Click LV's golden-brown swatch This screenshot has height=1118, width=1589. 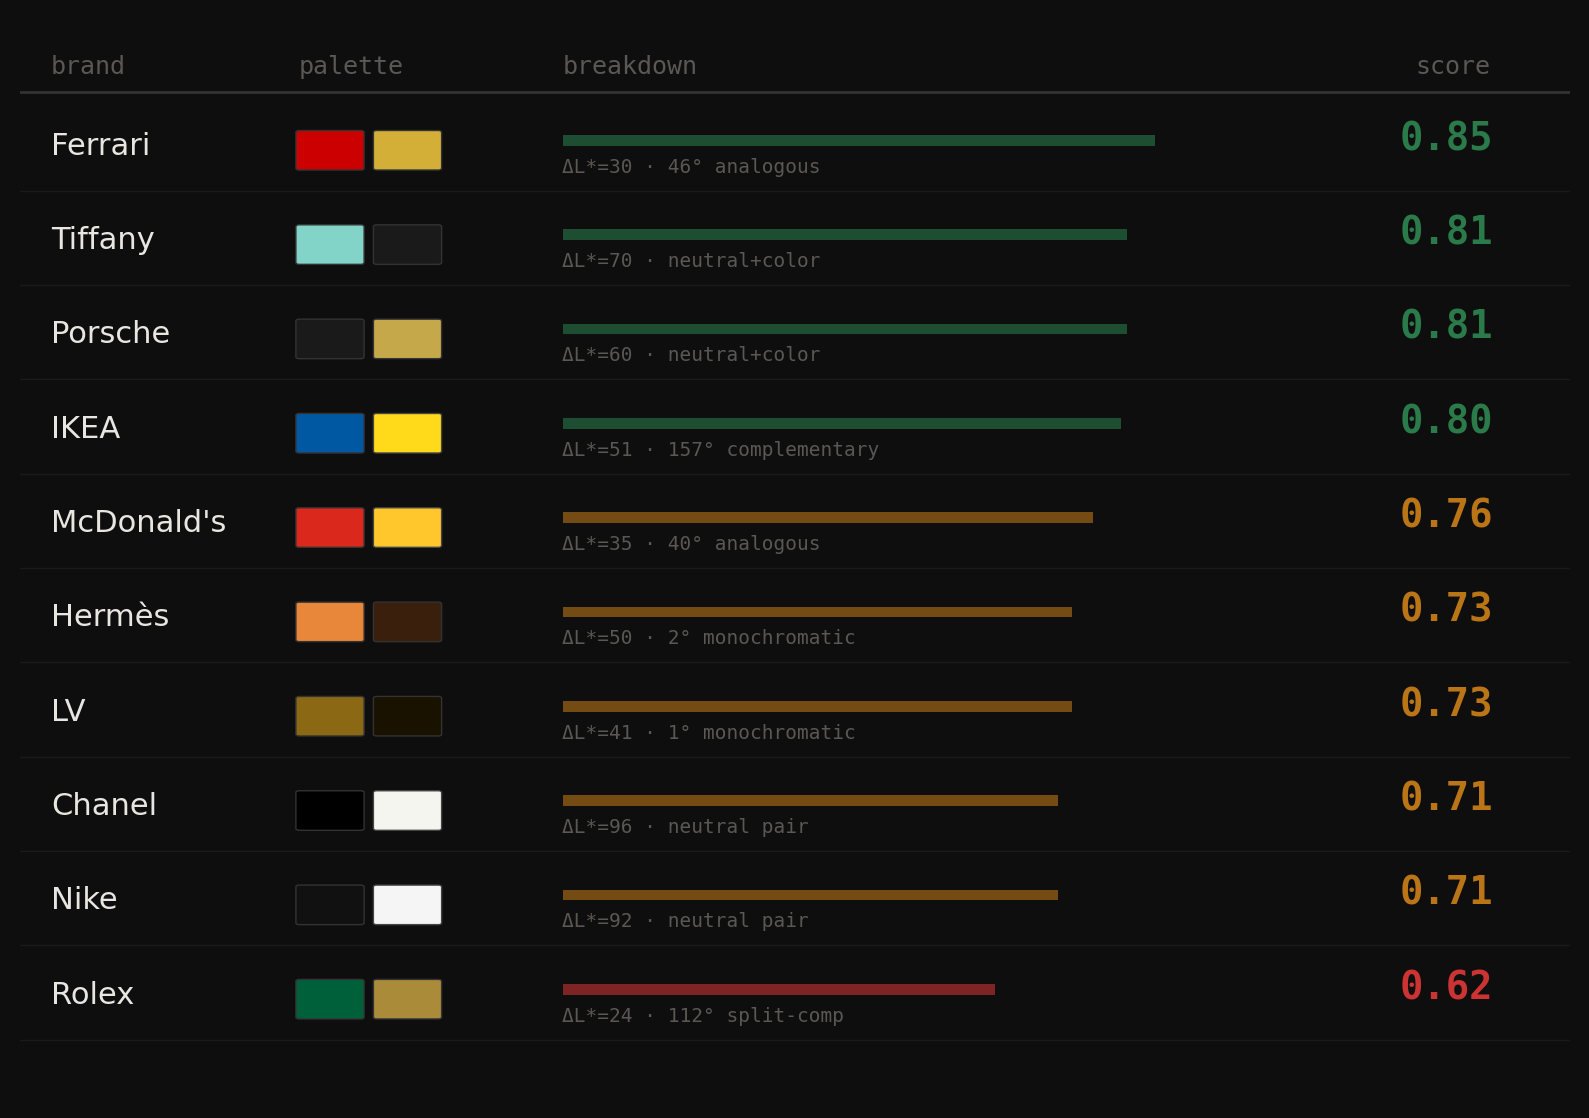click(x=330, y=716)
